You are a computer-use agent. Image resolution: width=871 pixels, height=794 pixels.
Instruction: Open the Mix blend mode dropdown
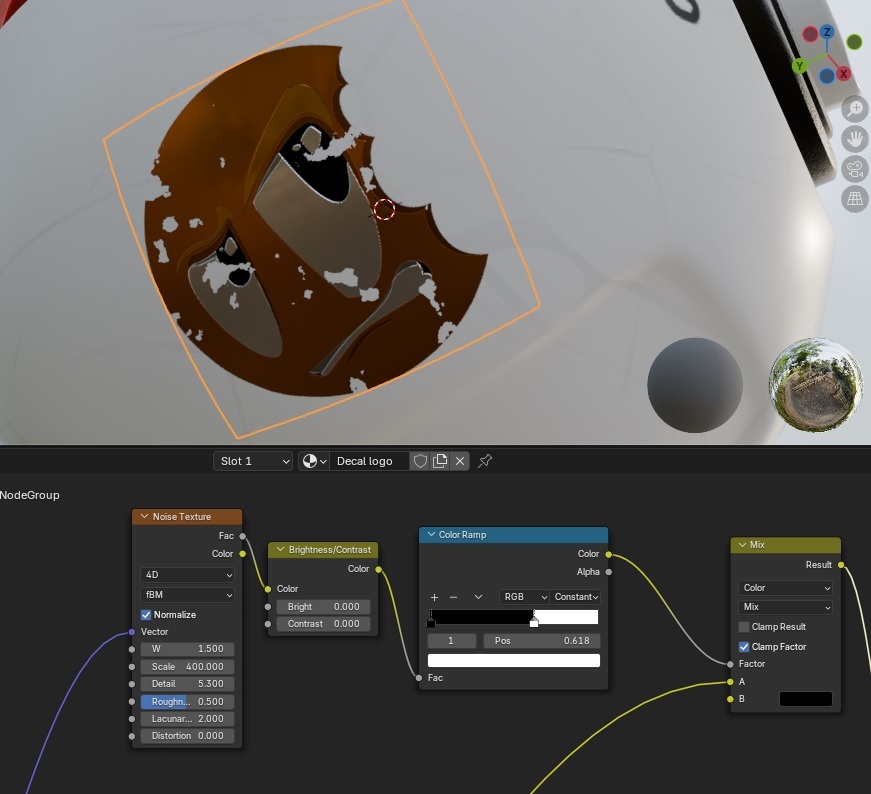pos(785,607)
